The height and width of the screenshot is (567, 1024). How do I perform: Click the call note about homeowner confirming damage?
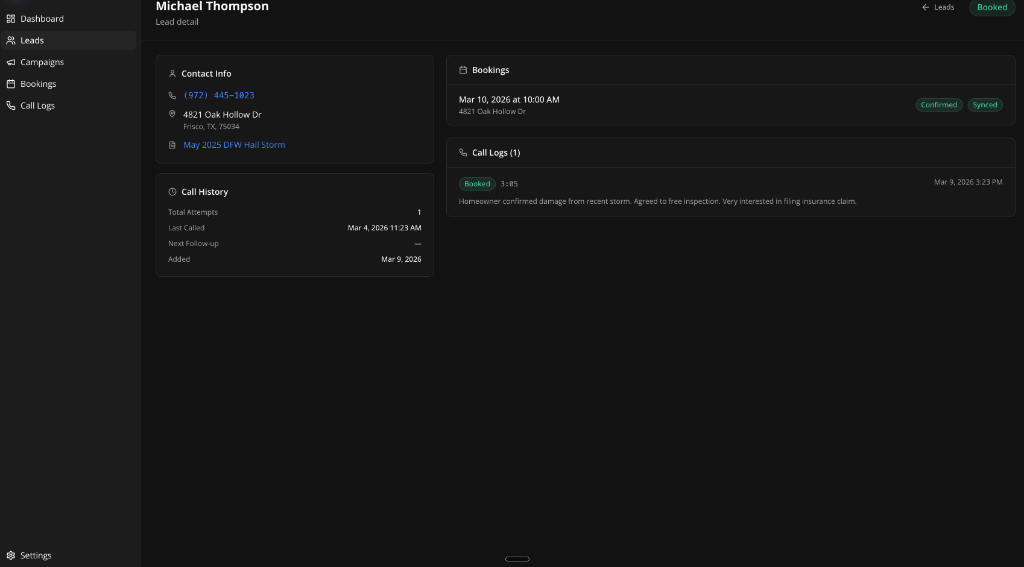pyautogui.click(x=657, y=201)
